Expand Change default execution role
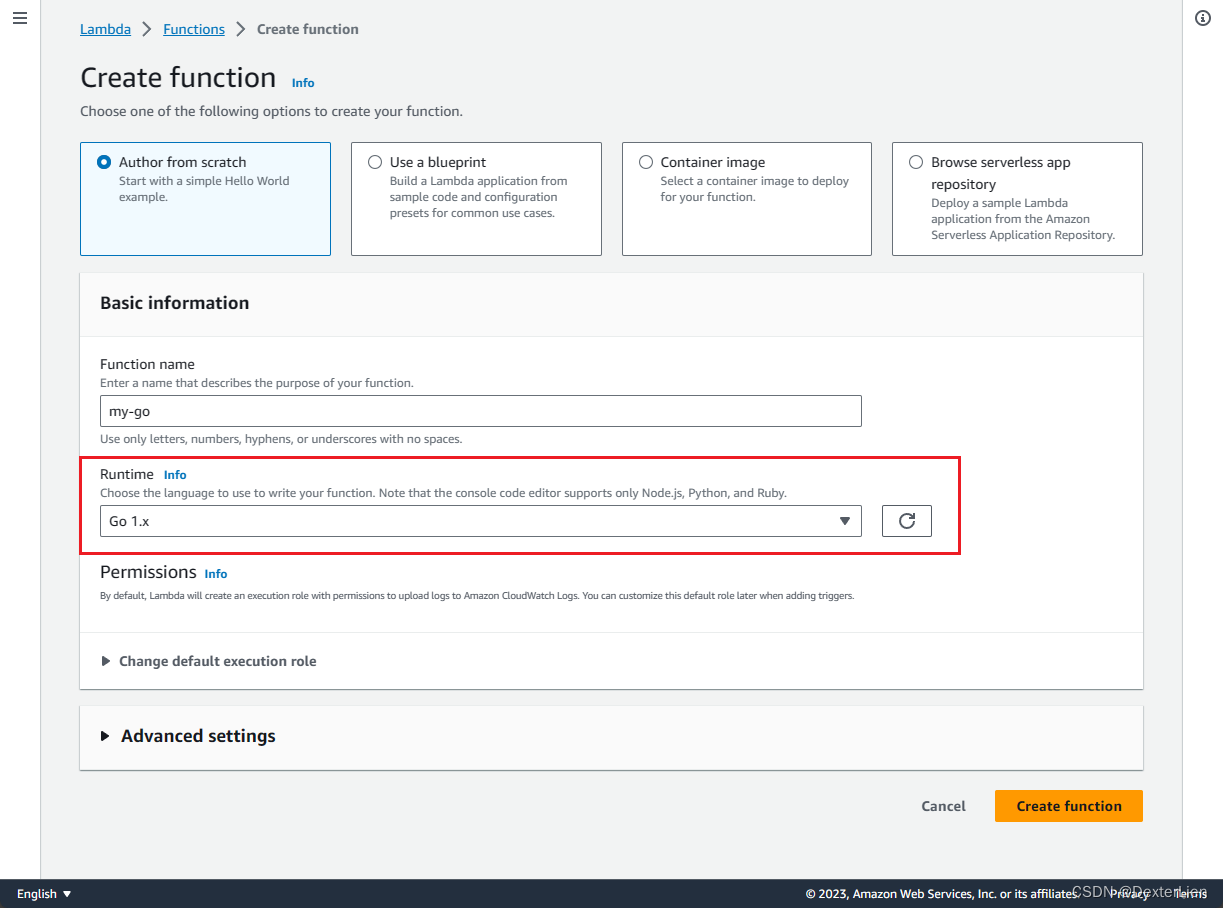The height and width of the screenshot is (908, 1223). (x=209, y=661)
